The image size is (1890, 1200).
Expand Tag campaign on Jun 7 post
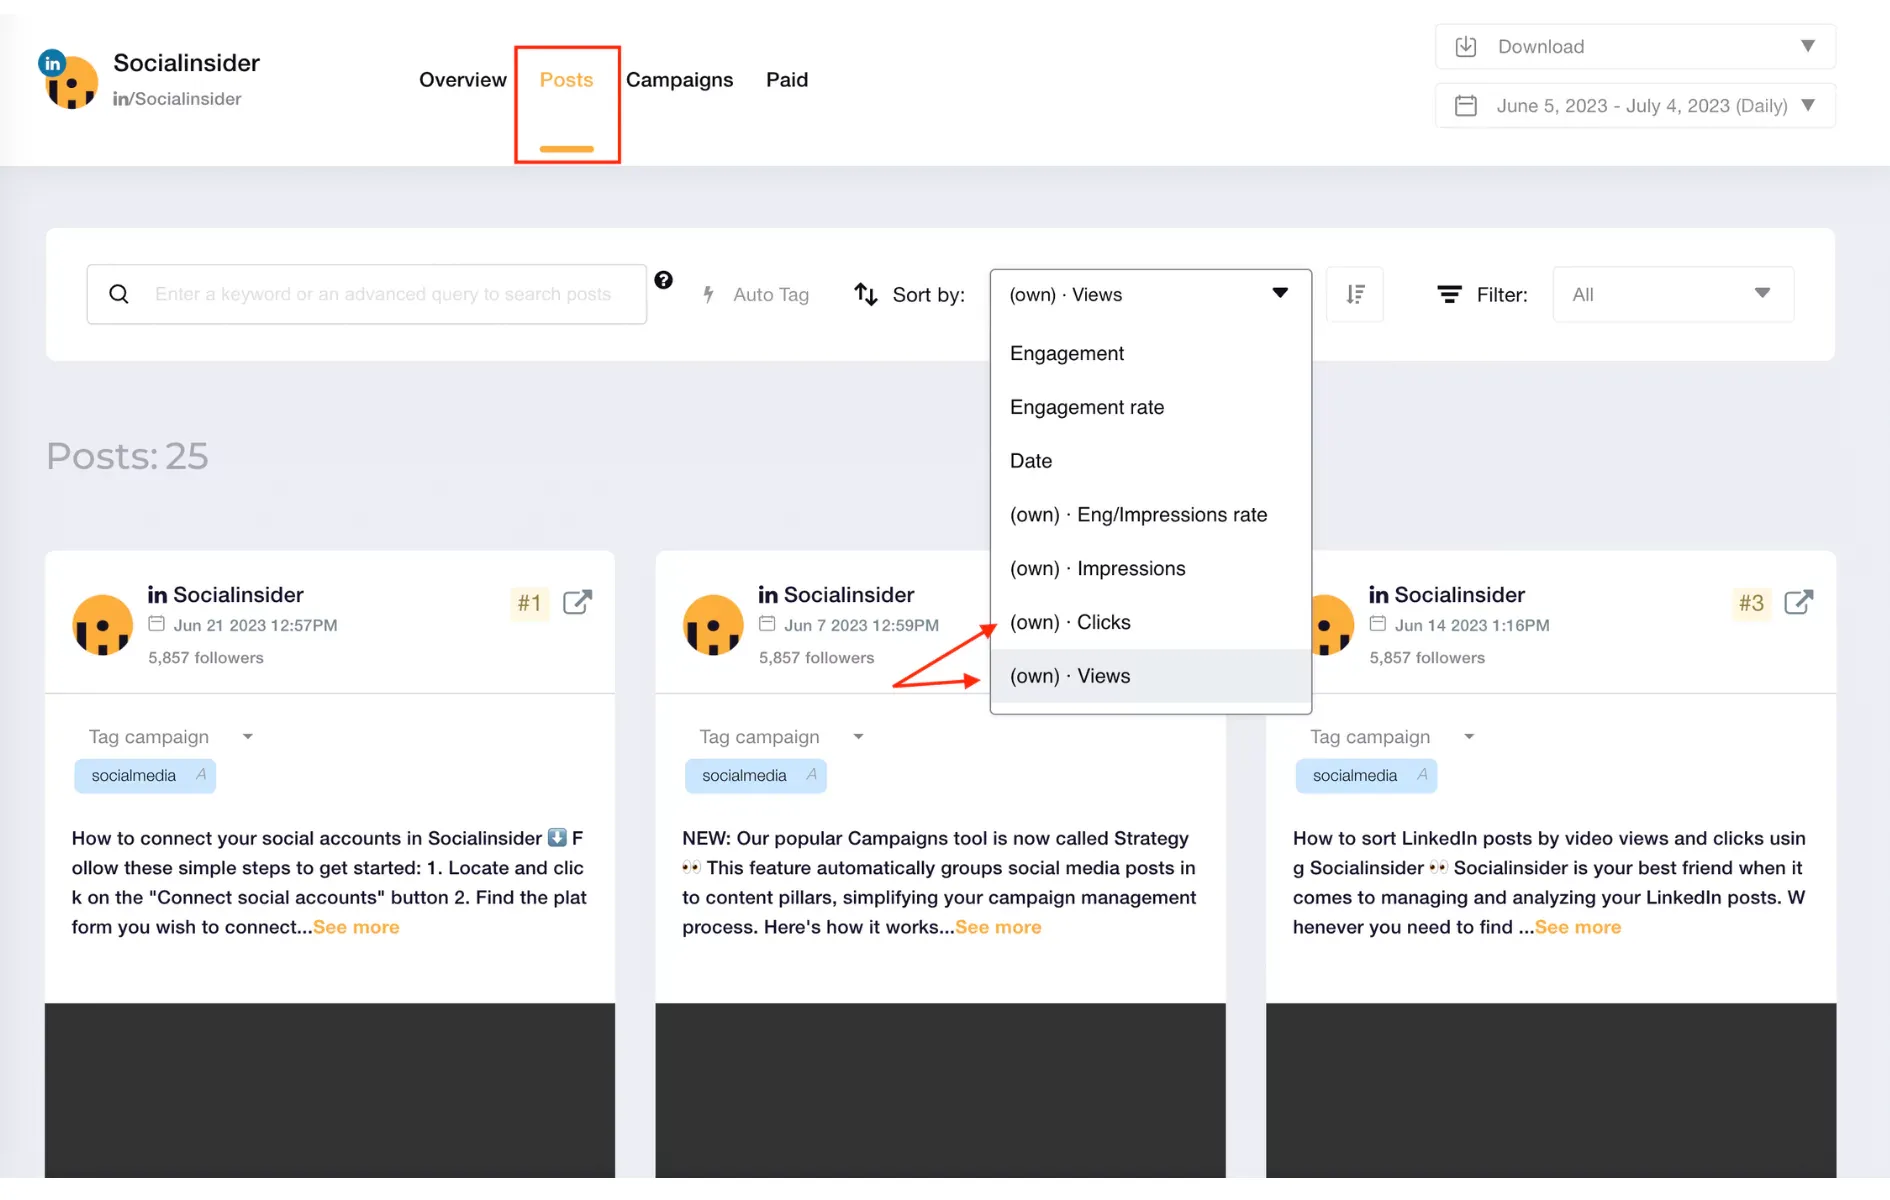tap(781, 737)
